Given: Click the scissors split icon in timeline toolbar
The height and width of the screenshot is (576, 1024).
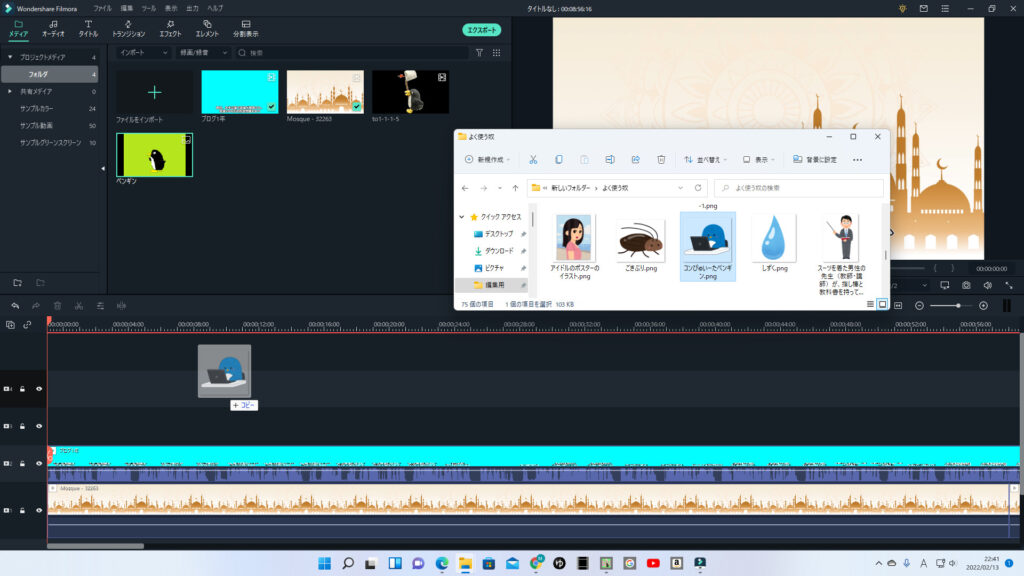Looking at the screenshot, I should click(79, 306).
